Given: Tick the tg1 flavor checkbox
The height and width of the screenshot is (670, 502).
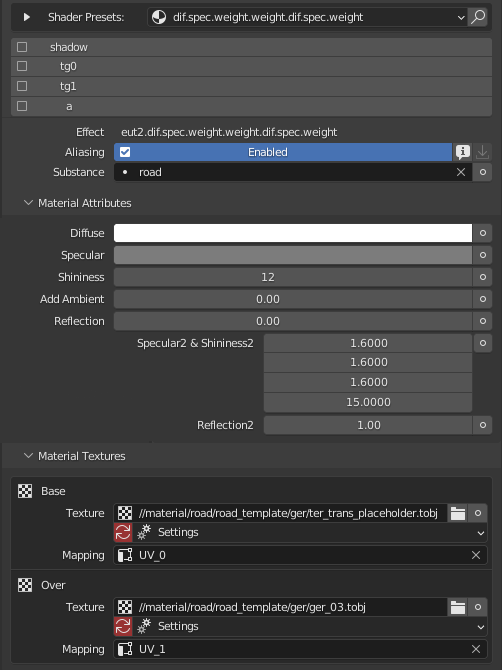Looking at the screenshot, I should click(22, 86).
